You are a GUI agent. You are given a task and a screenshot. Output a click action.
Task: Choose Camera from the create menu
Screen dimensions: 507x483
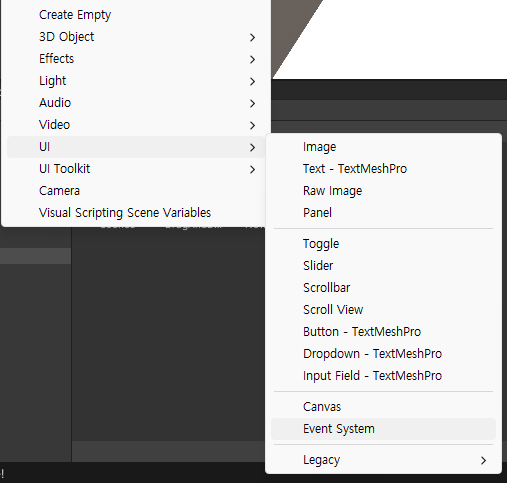click(136, 191)
